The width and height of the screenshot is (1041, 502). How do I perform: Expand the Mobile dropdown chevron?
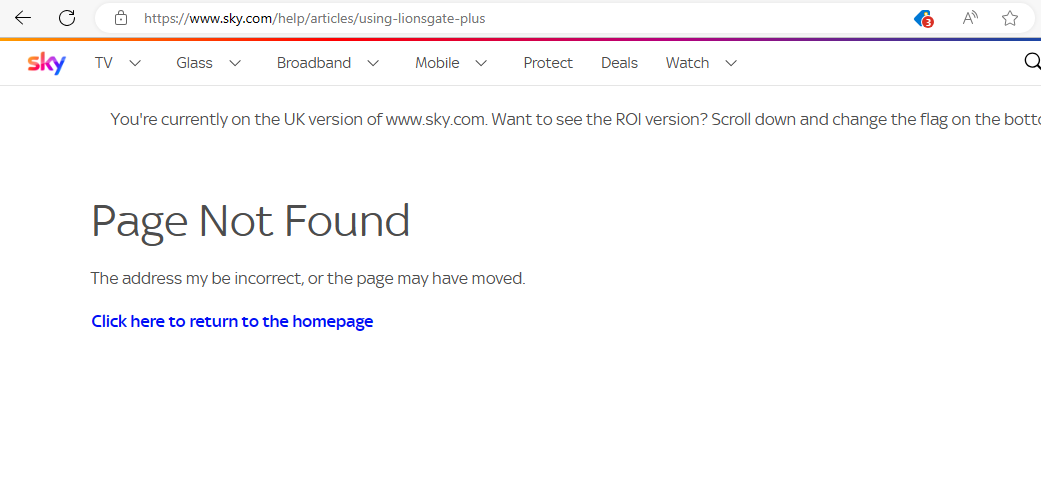(x=481, y=63)
